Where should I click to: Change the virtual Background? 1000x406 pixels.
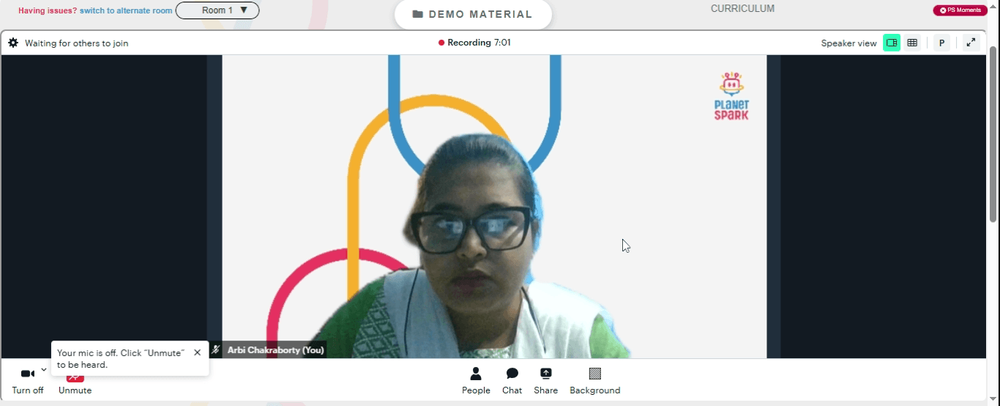594,381
